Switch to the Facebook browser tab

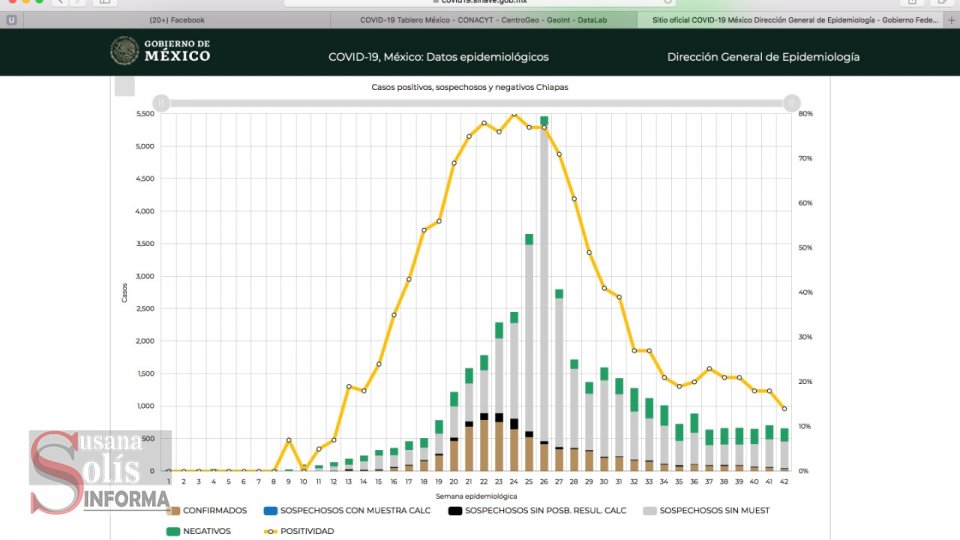tap(176, 20)
